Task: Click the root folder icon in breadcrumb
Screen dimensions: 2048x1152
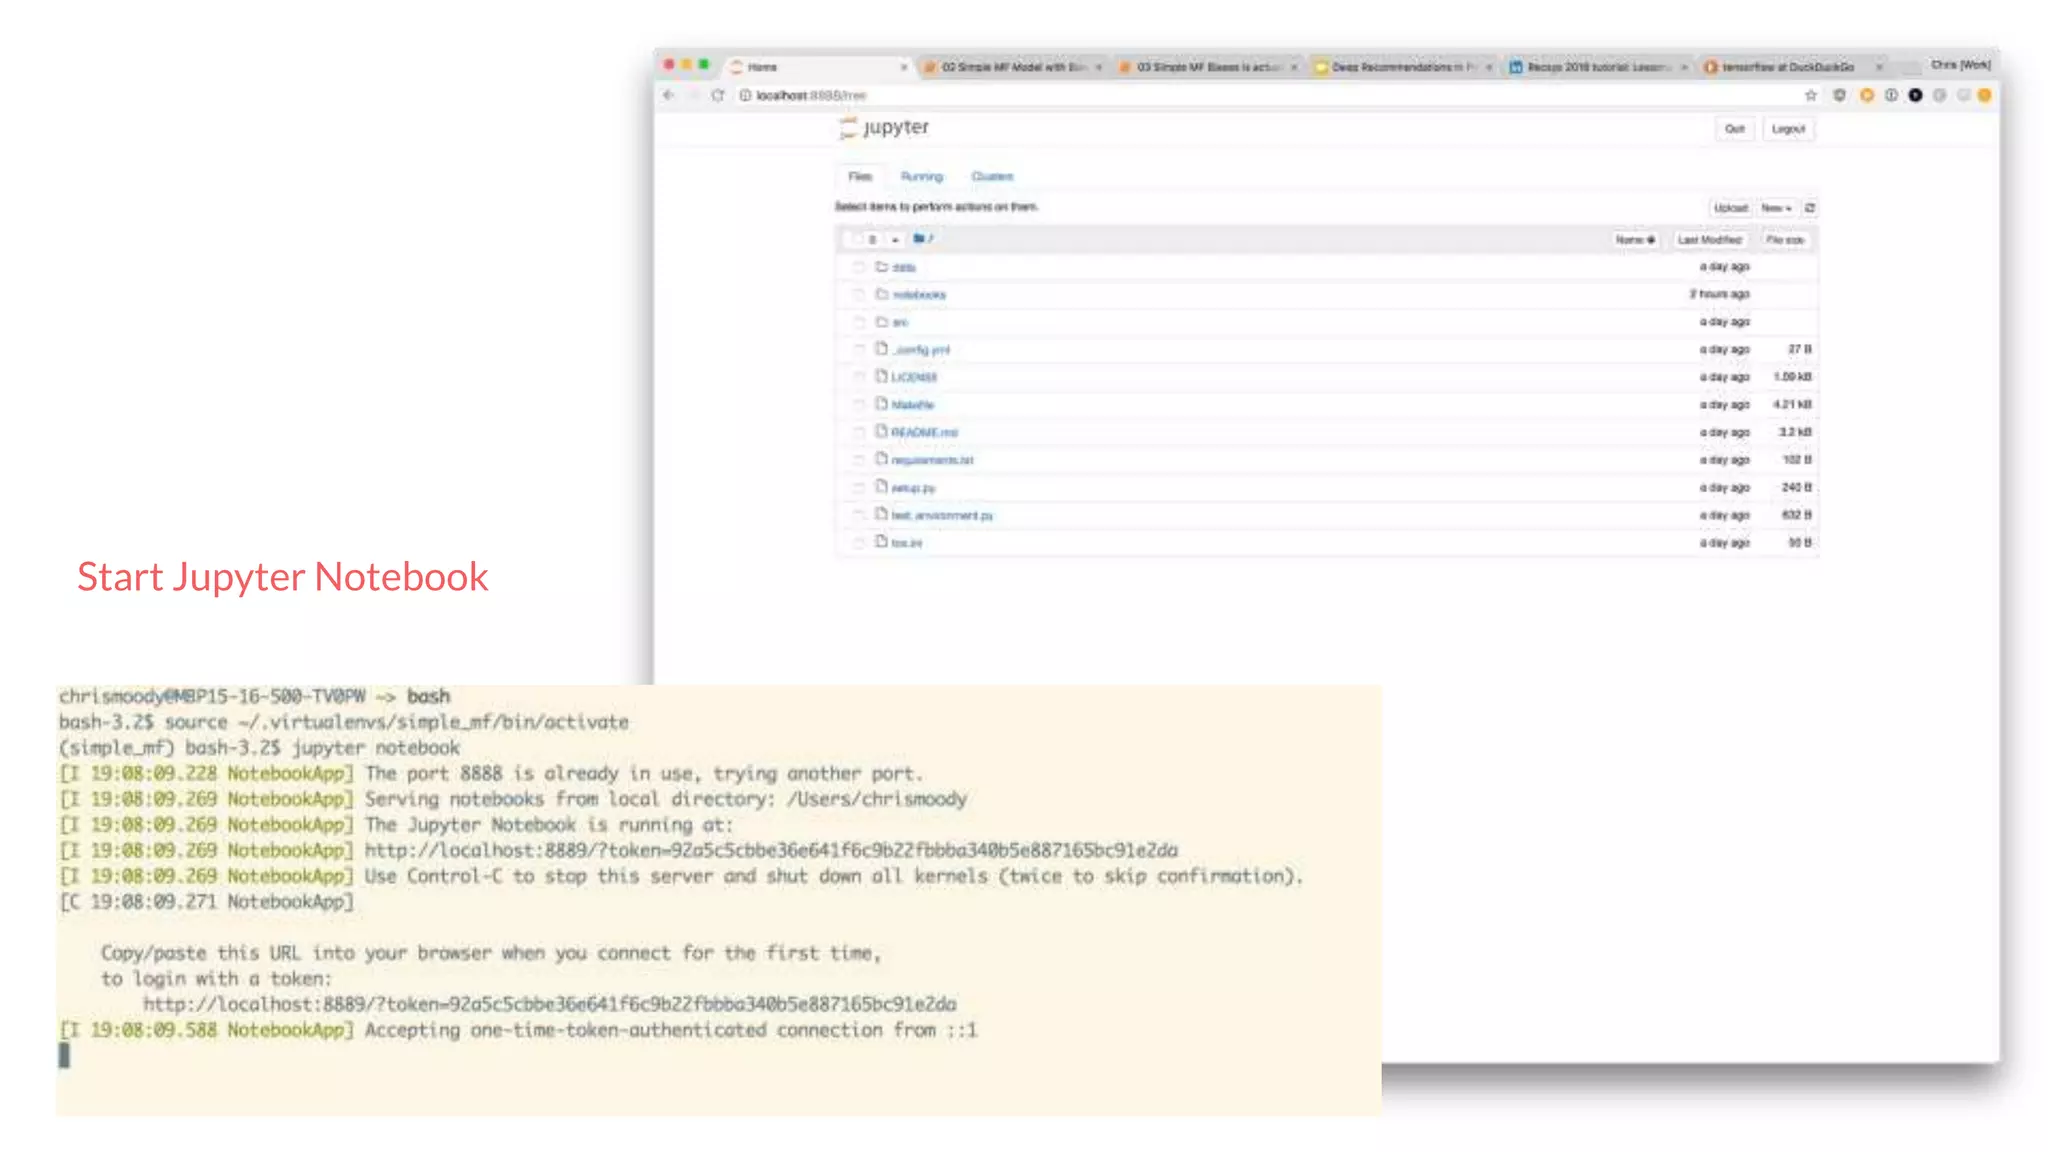Action: click(919, 239)
